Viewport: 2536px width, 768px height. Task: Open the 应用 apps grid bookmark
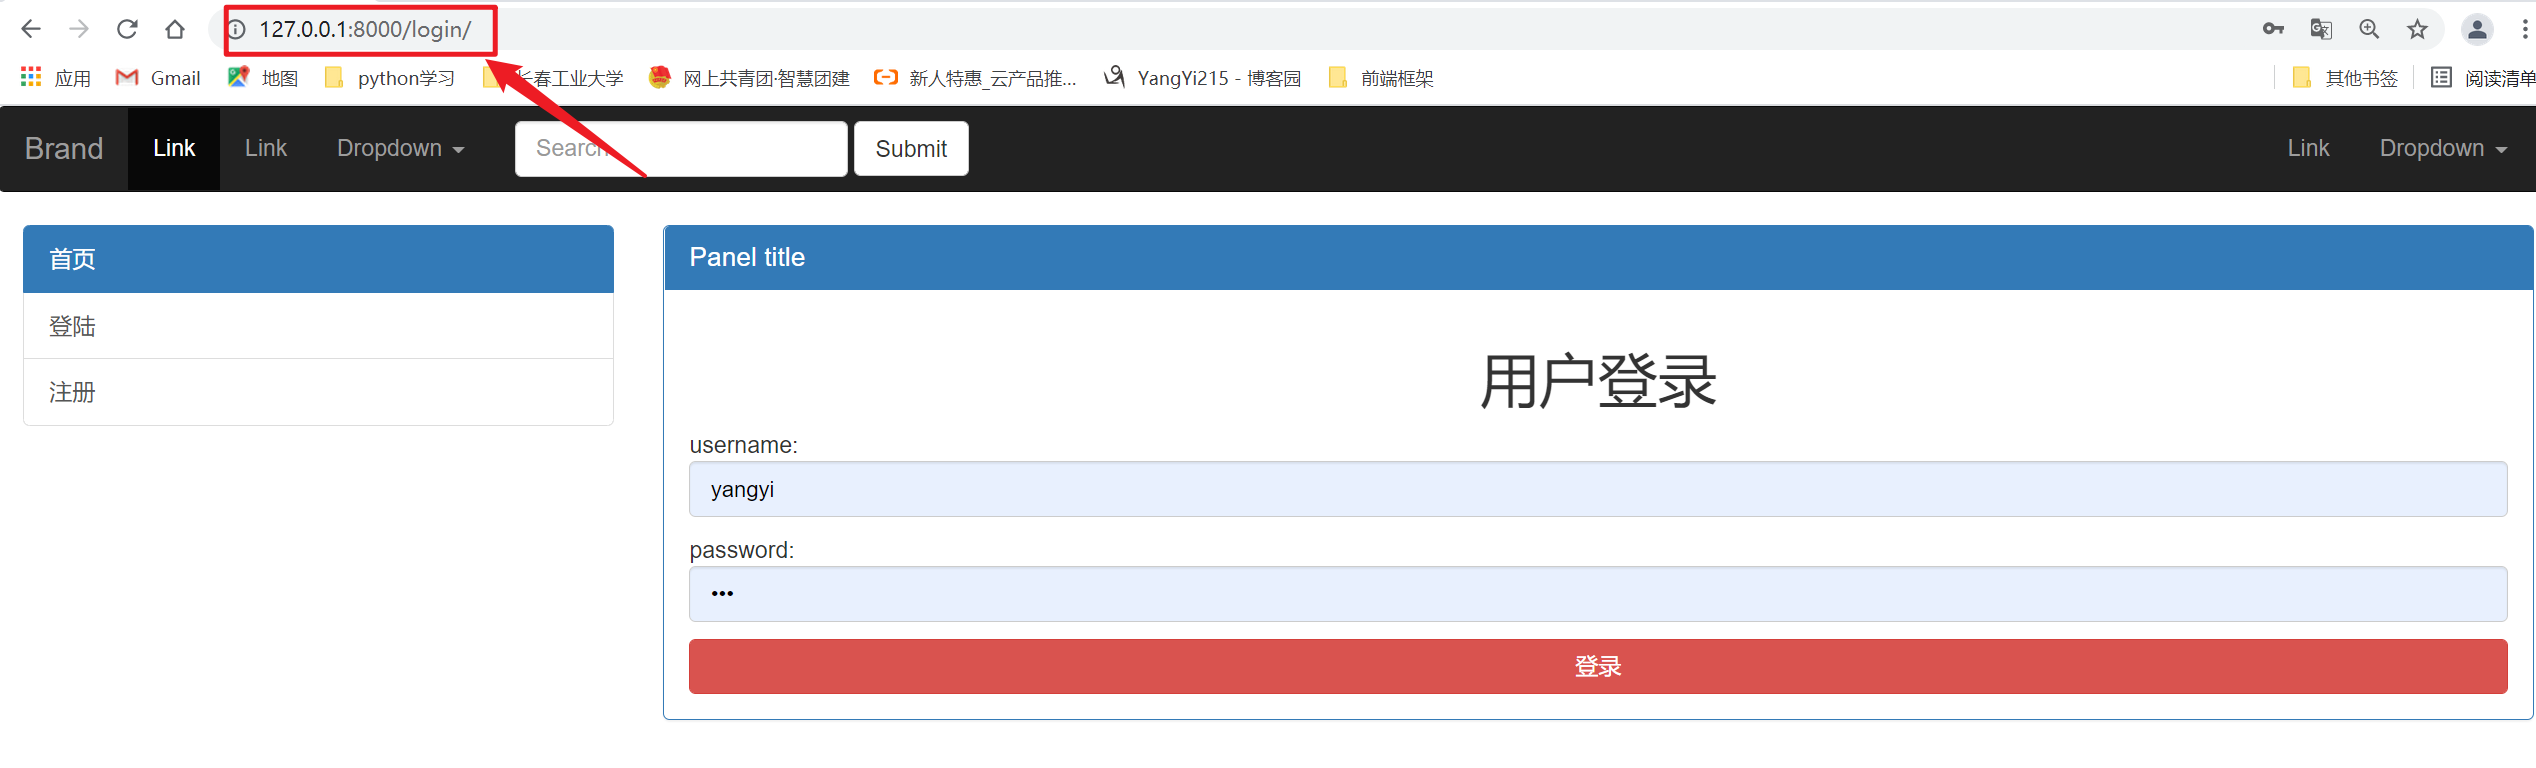click(x=56, y=78)
